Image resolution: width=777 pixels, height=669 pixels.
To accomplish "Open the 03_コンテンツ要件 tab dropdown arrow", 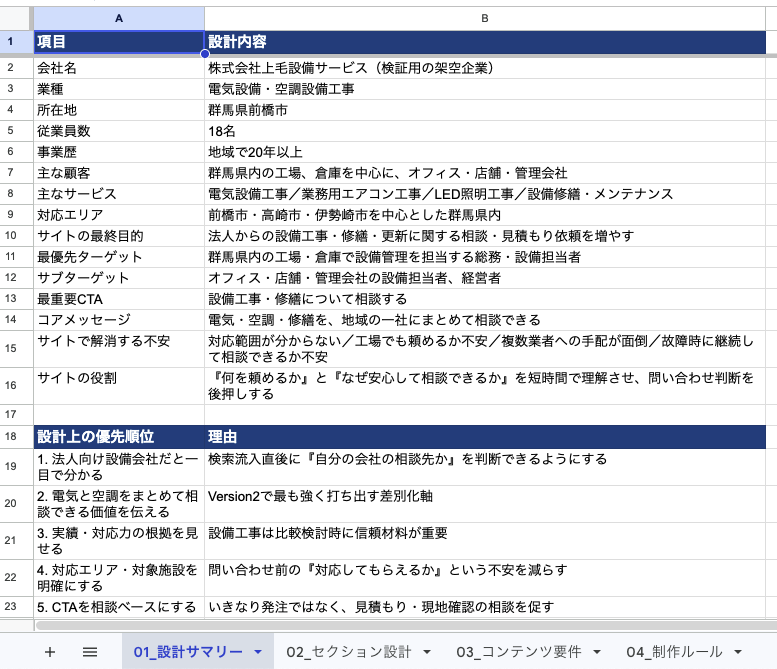I will 597,652.
